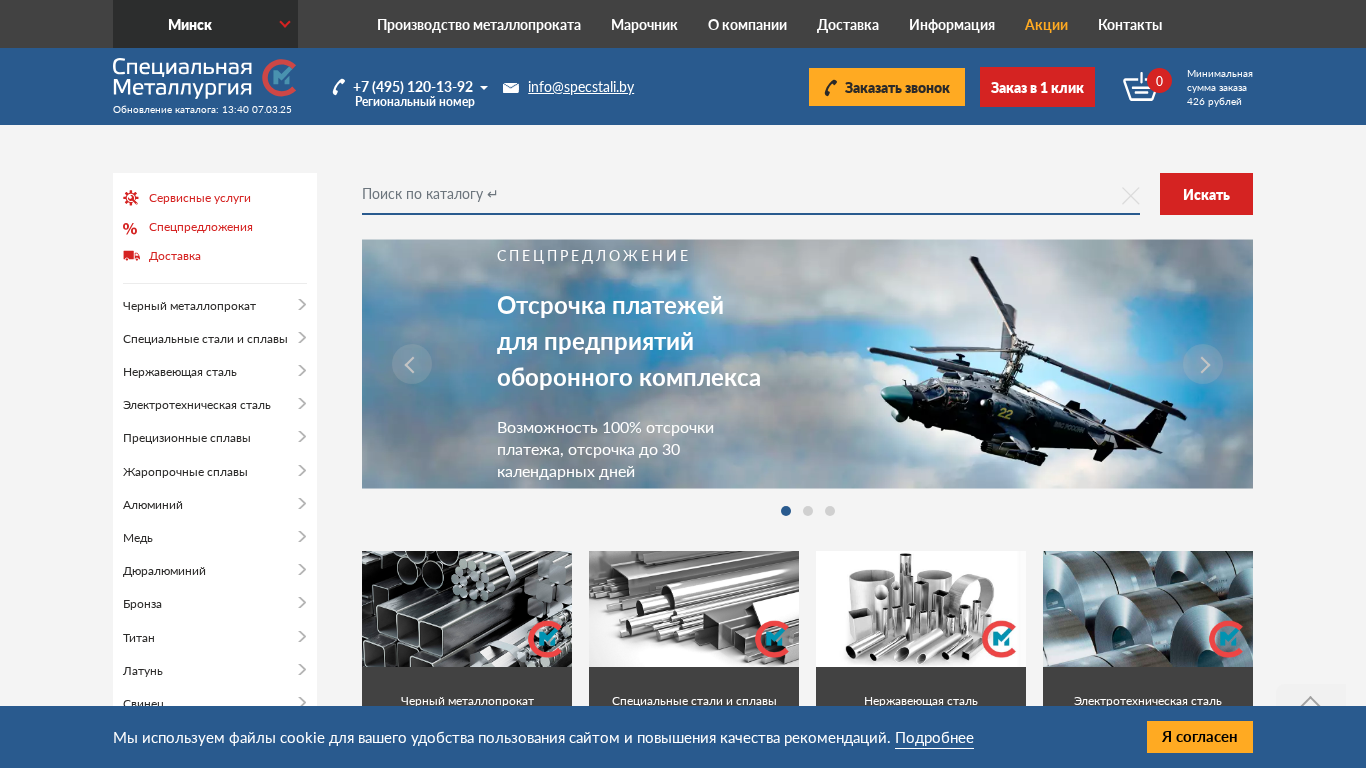This screenshot has width=1366, height=768.
Task: Click the catalog search input field
Action: 751,194
